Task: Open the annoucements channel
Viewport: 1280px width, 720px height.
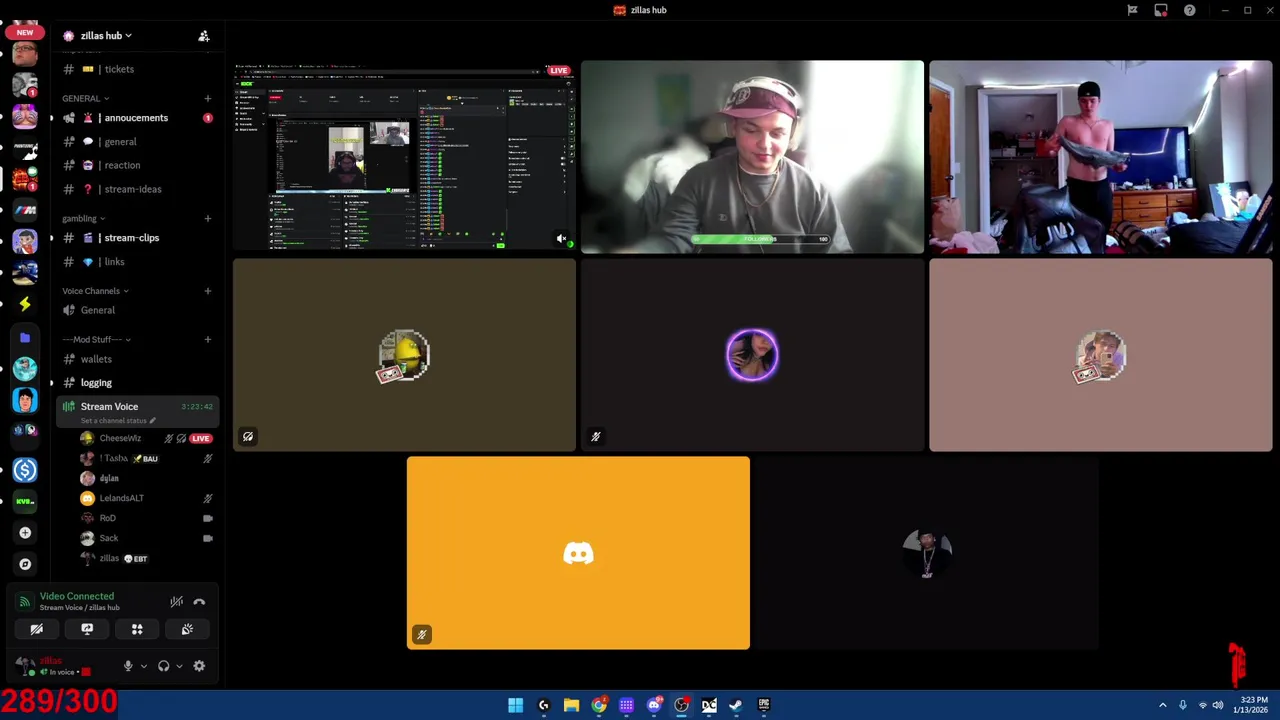Action: (138, 118)
